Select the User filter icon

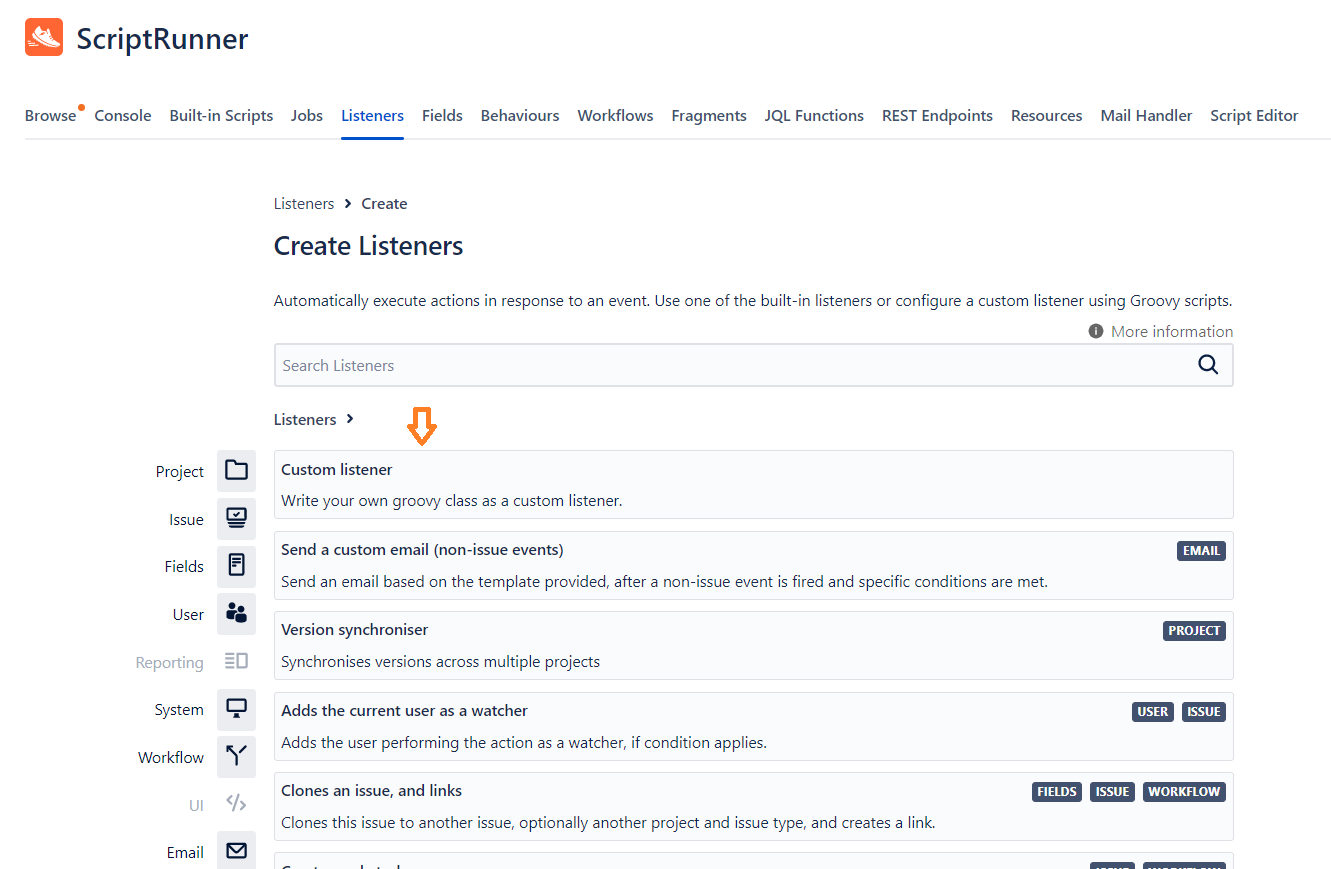(236, 613)
